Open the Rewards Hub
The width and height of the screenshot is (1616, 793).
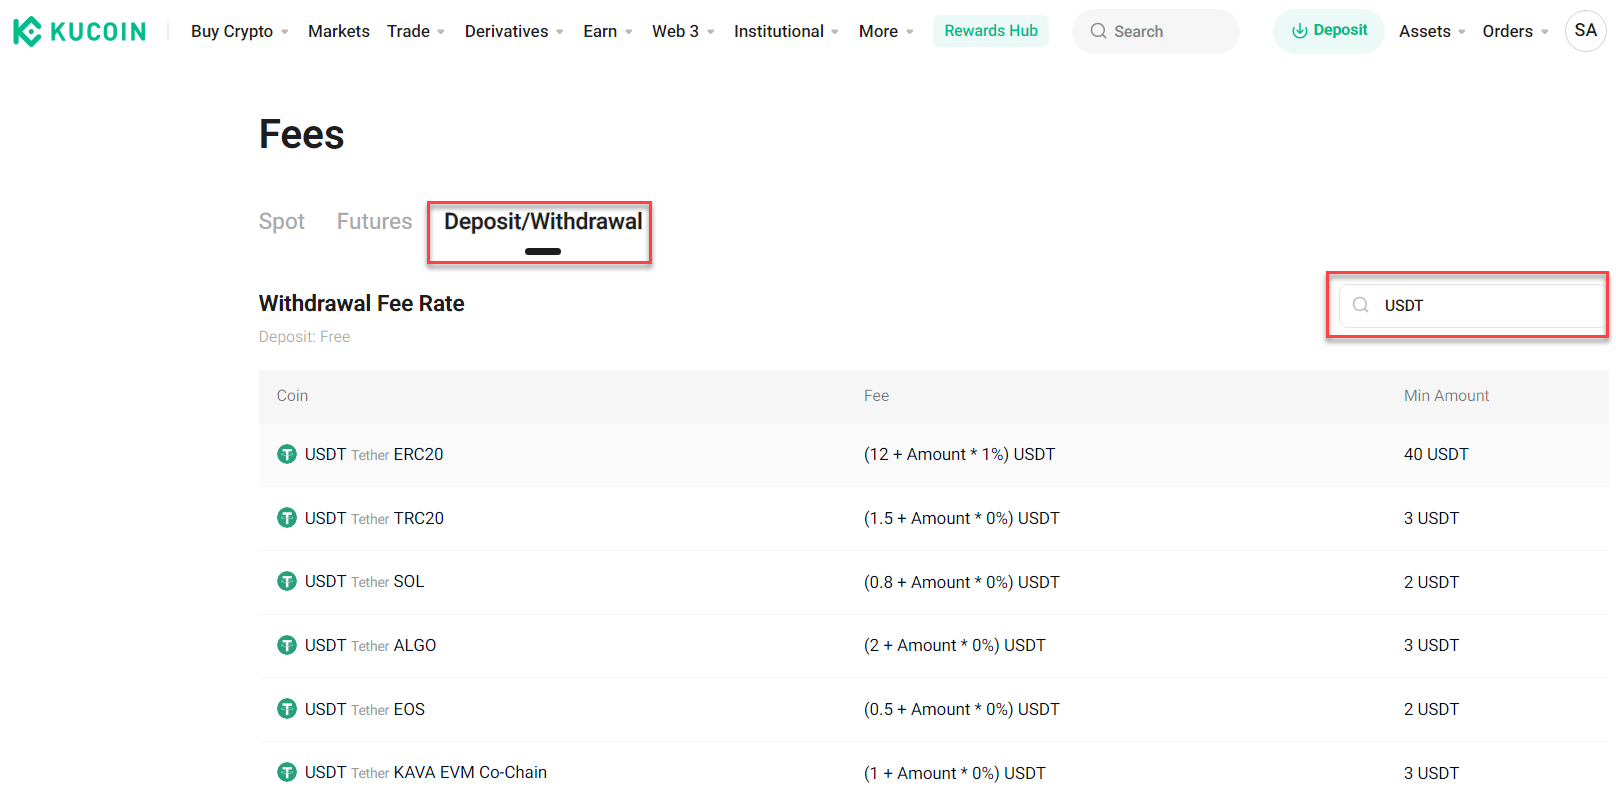click(x=991, y=31)
